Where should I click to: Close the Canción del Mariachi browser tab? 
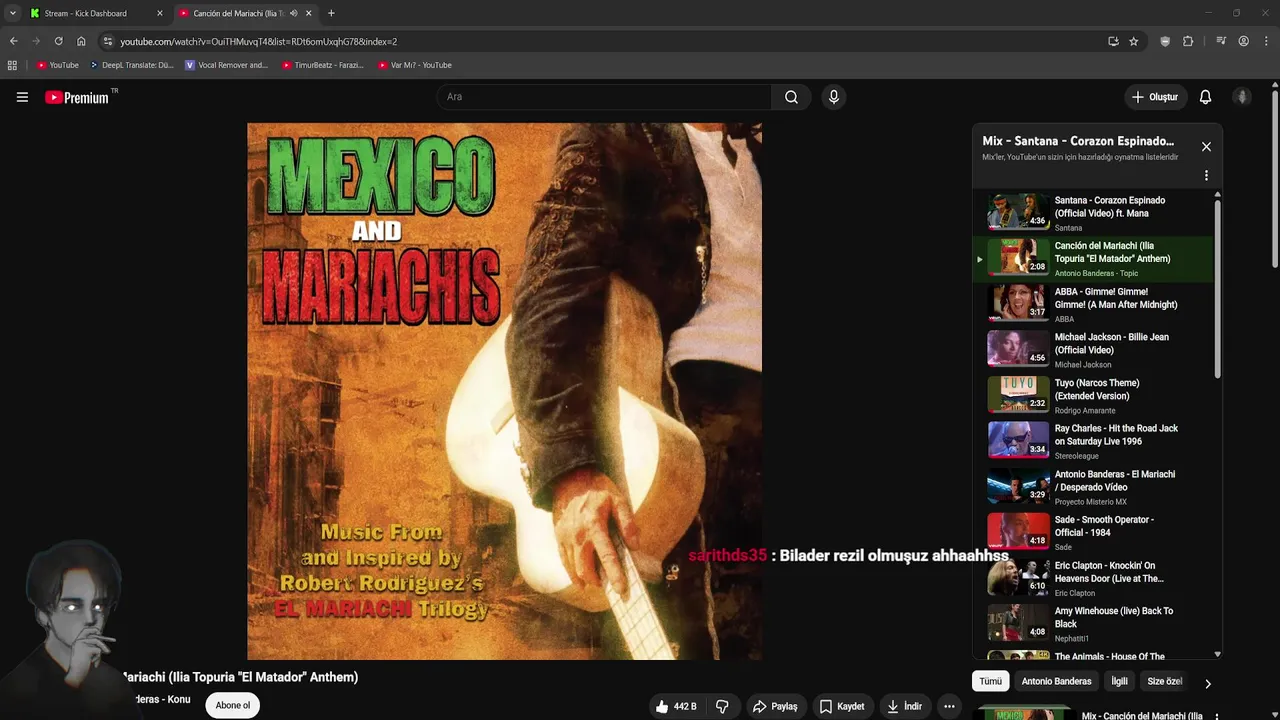click(309, 13)
